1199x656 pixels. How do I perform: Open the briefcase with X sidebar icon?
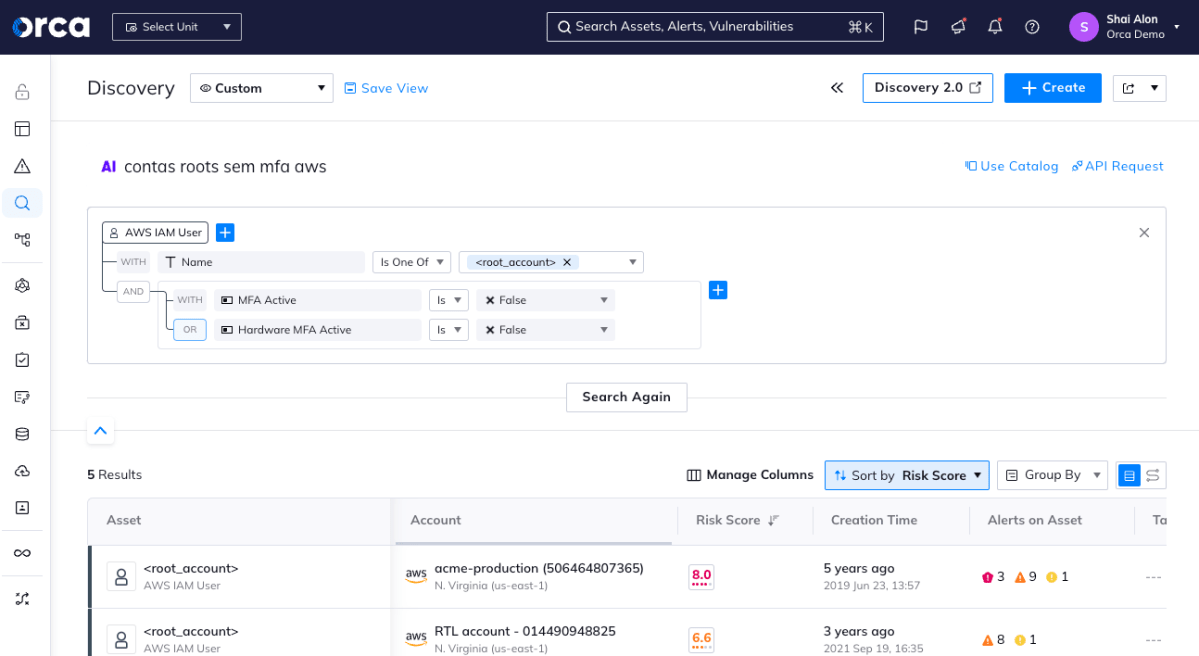[x=22, y=323]
